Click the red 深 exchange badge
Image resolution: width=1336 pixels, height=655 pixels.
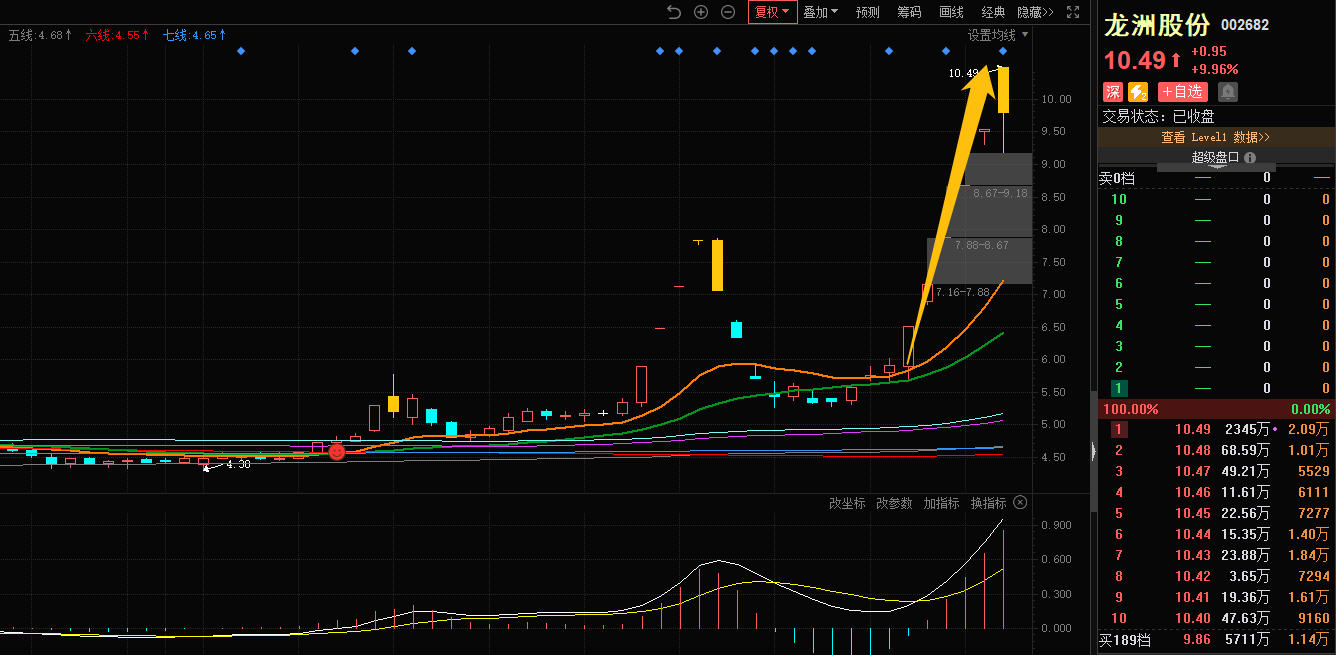1112,92
